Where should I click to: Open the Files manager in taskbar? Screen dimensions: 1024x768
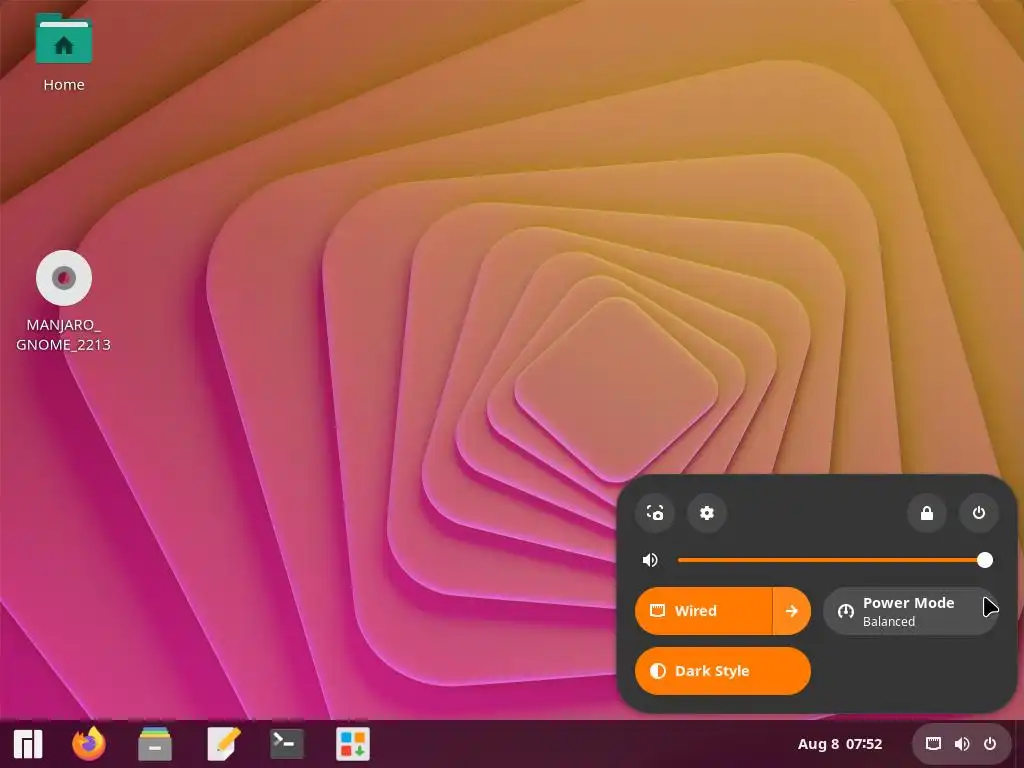coord(155,744)
